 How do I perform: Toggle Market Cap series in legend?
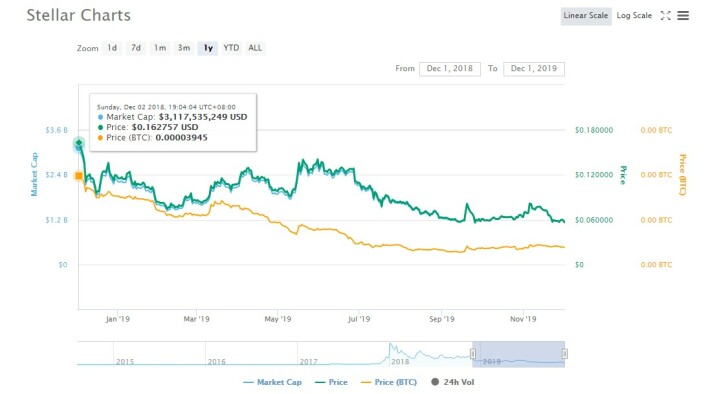(x=272, y=382)
